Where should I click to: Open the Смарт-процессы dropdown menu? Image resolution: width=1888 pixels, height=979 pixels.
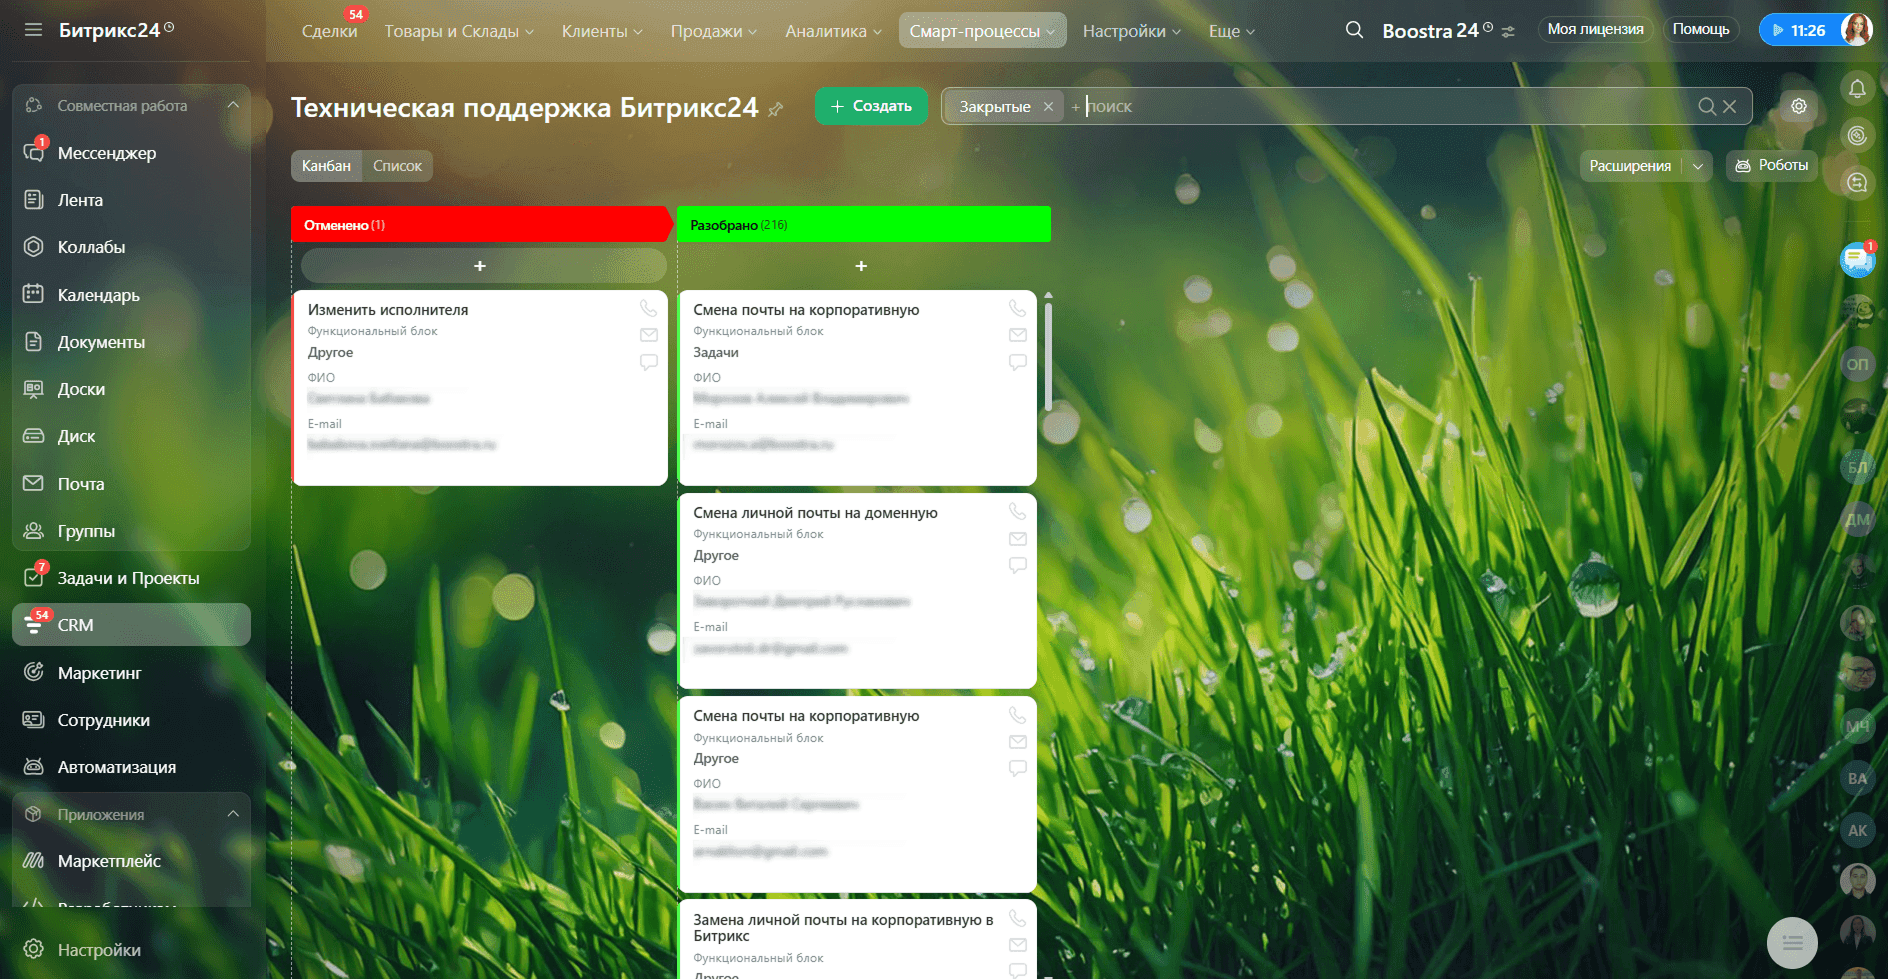[982, 31]
